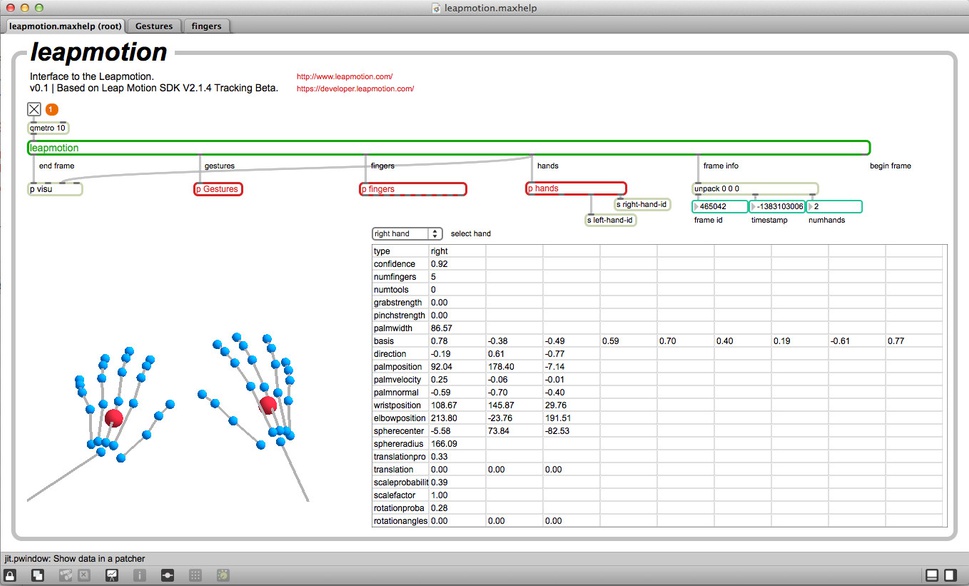969x586 pixels.
Task: Click the 'grabstrength' row label
Action: coord(398,302)
